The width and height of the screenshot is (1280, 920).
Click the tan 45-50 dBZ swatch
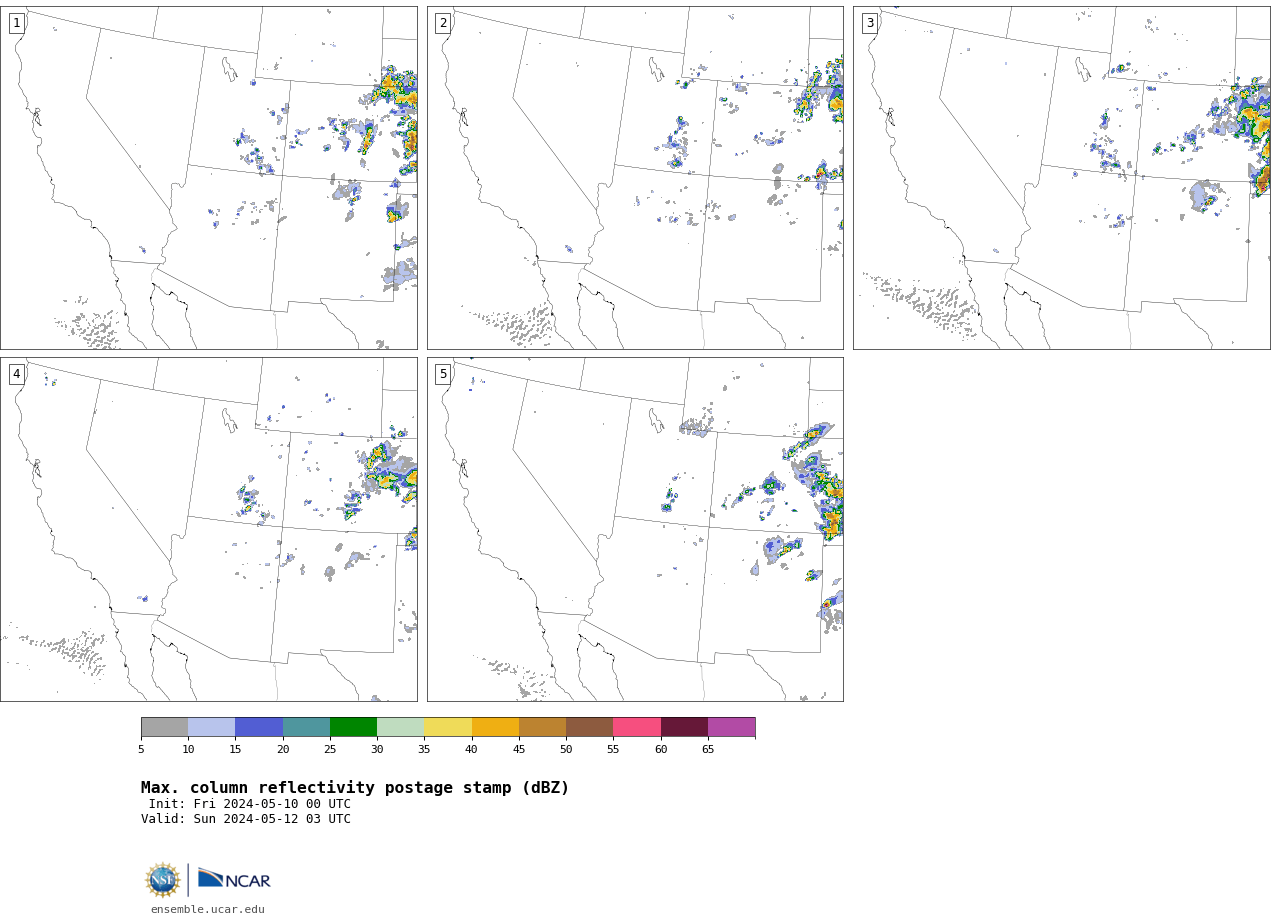[542, 727]
